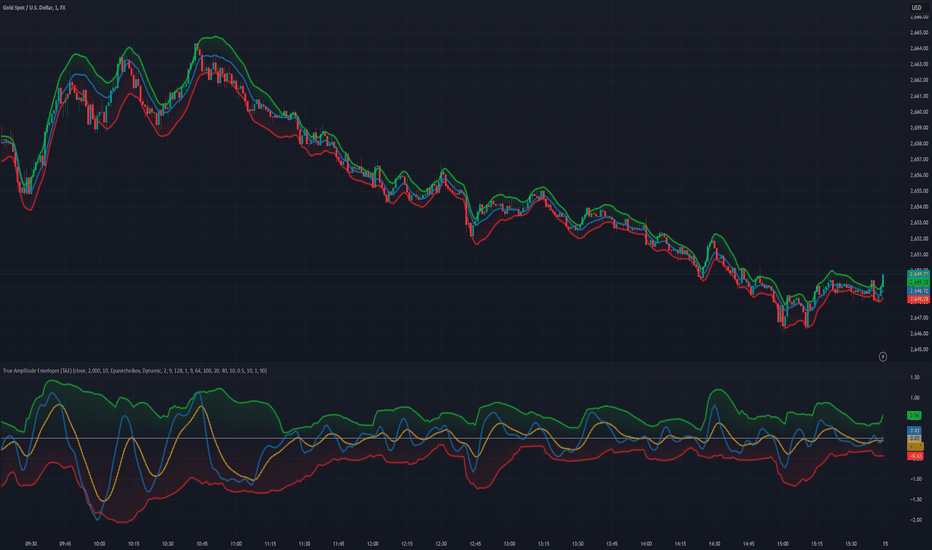
Task: Click the Gold Spot / U.S. Dollar symbol title
Action: click(34, 8)
